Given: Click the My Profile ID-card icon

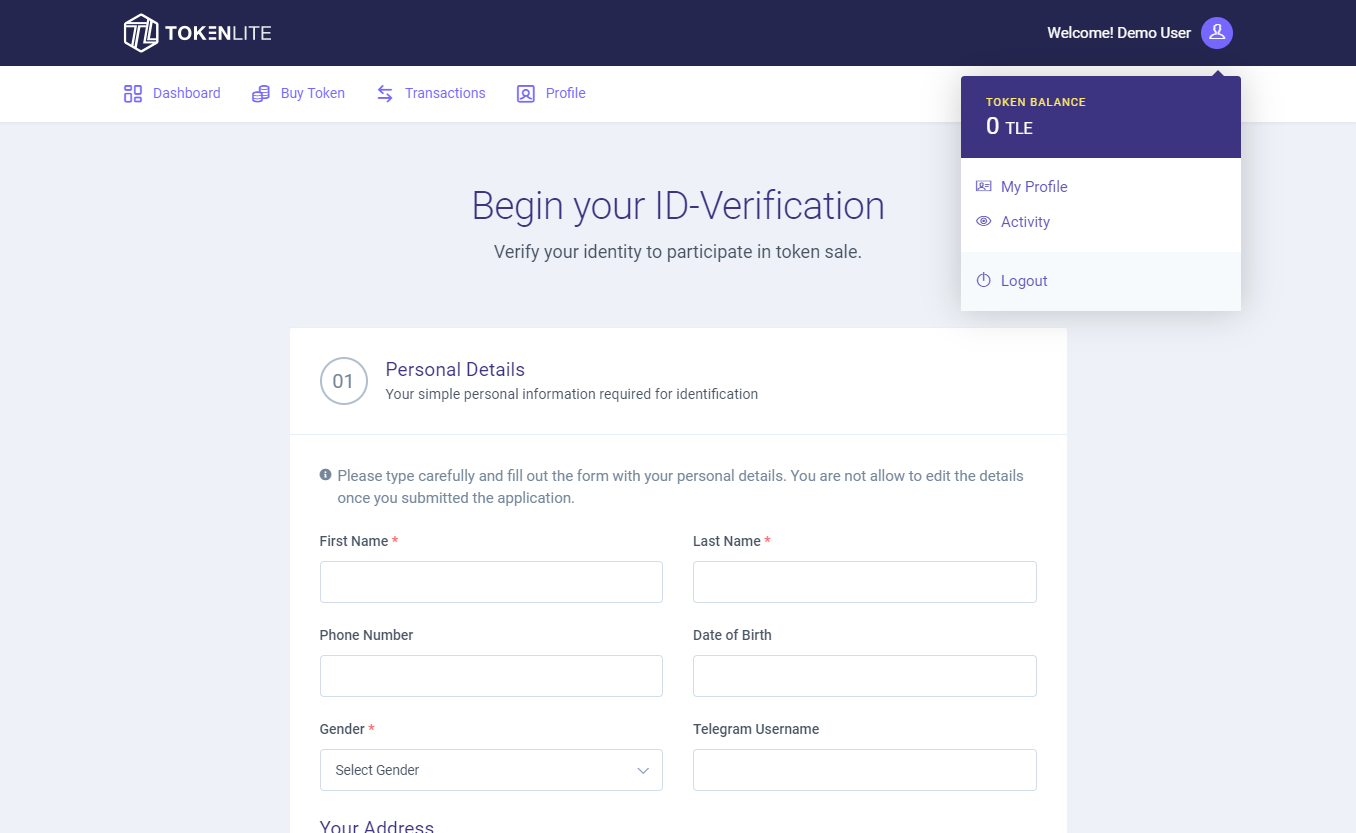Looking at the screenshot, I should point(983,186).
